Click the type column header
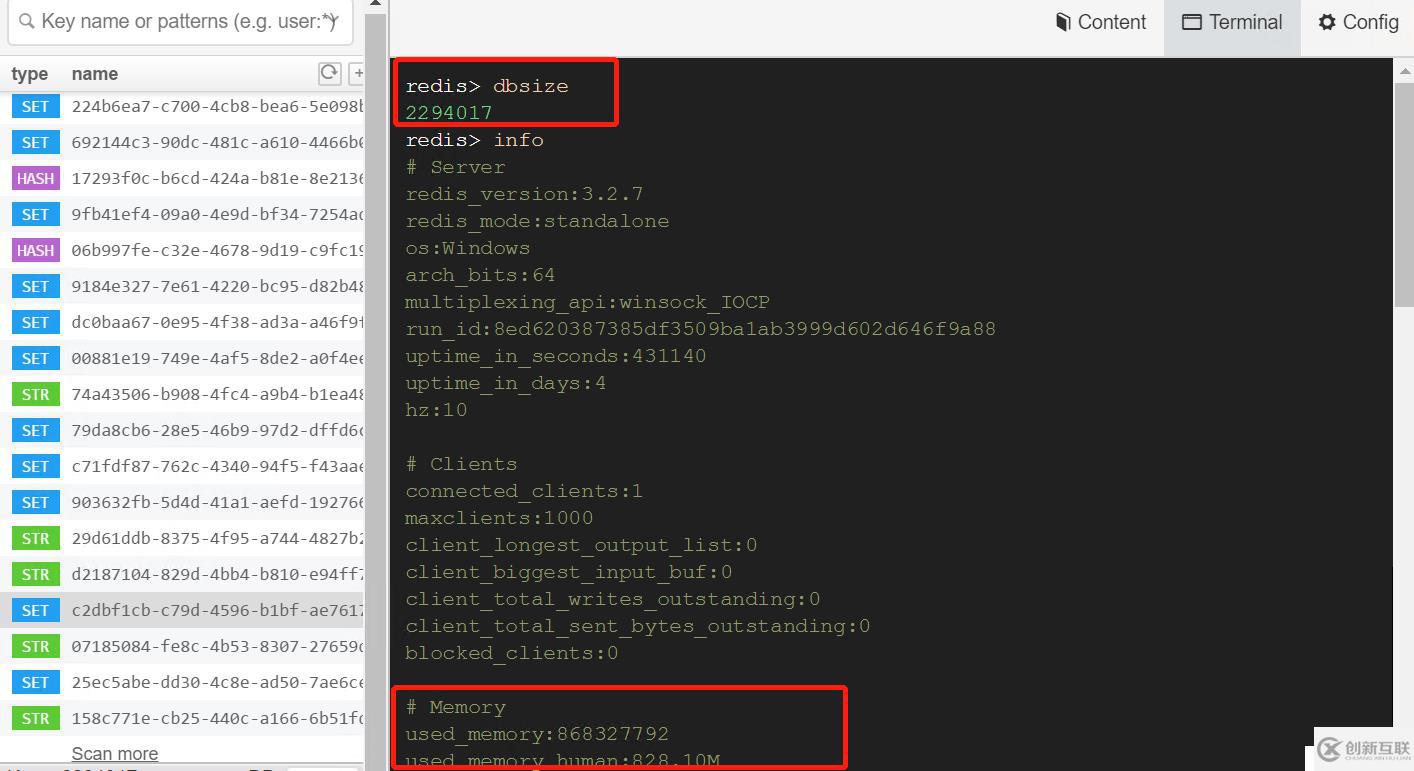Screen dimensions: 1414x771 (x=30, y=74)
